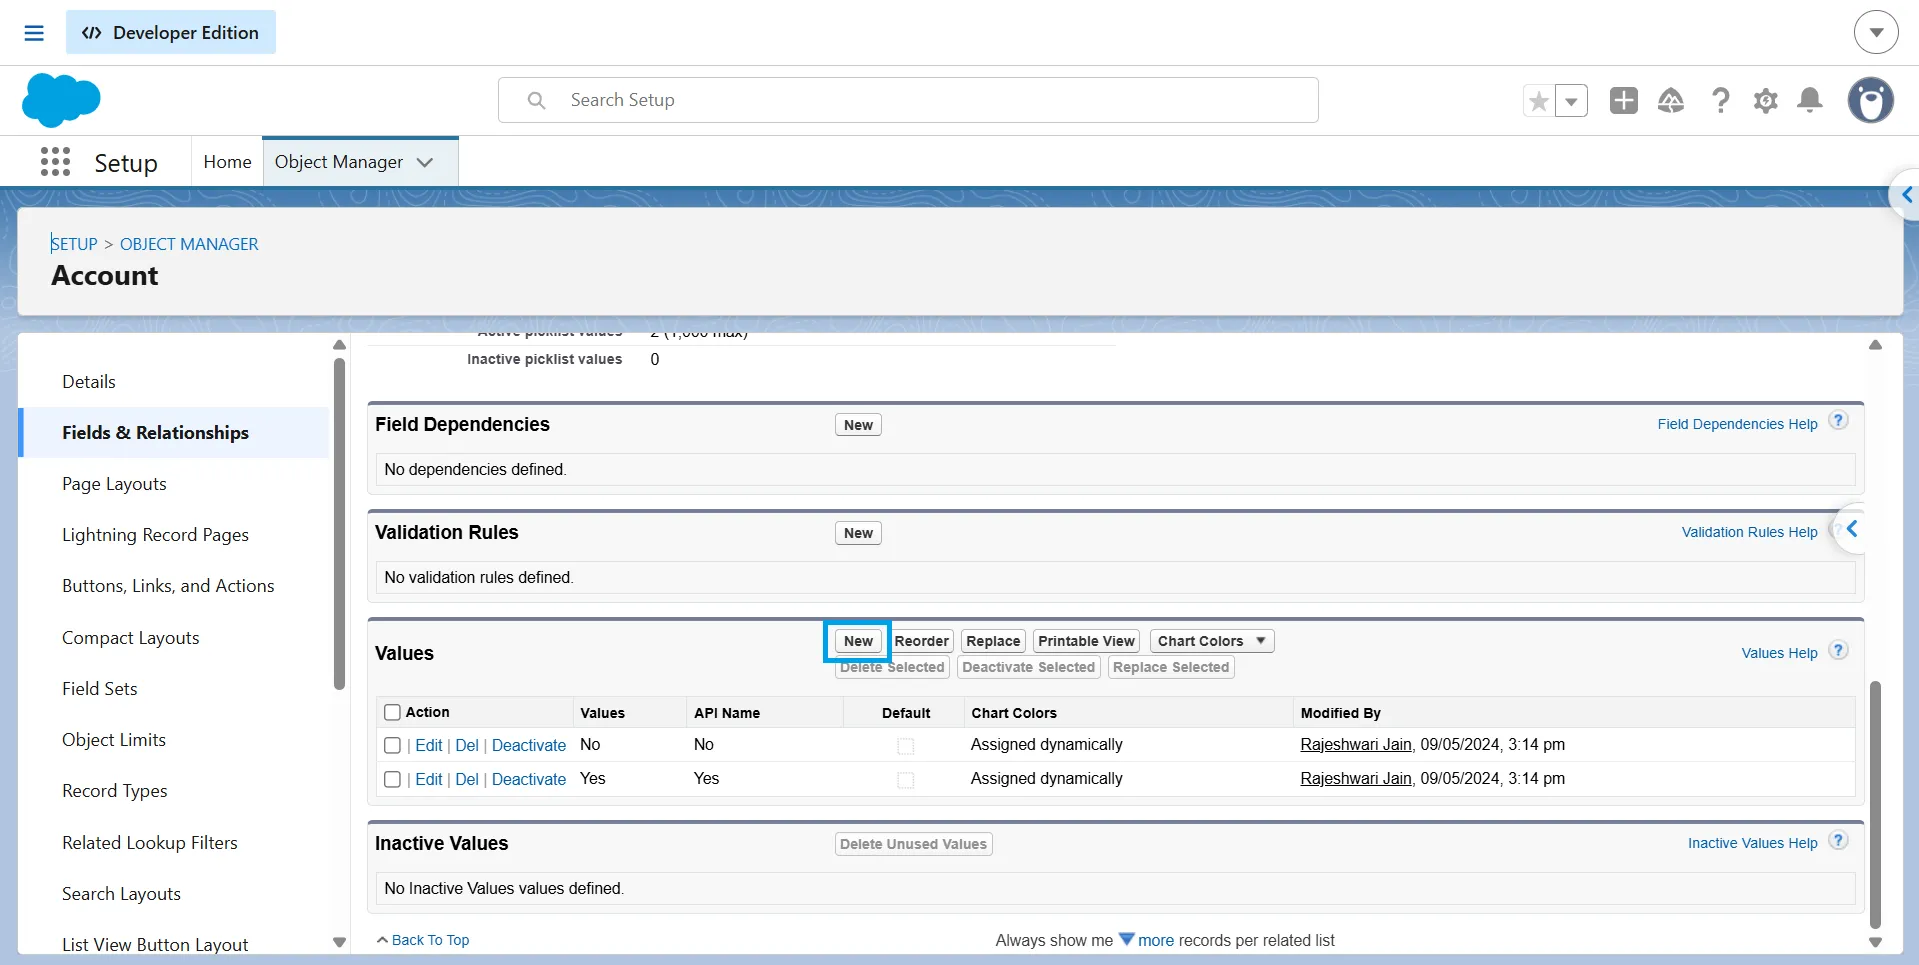Open the App Launcher dots icon

pos(55,162)
